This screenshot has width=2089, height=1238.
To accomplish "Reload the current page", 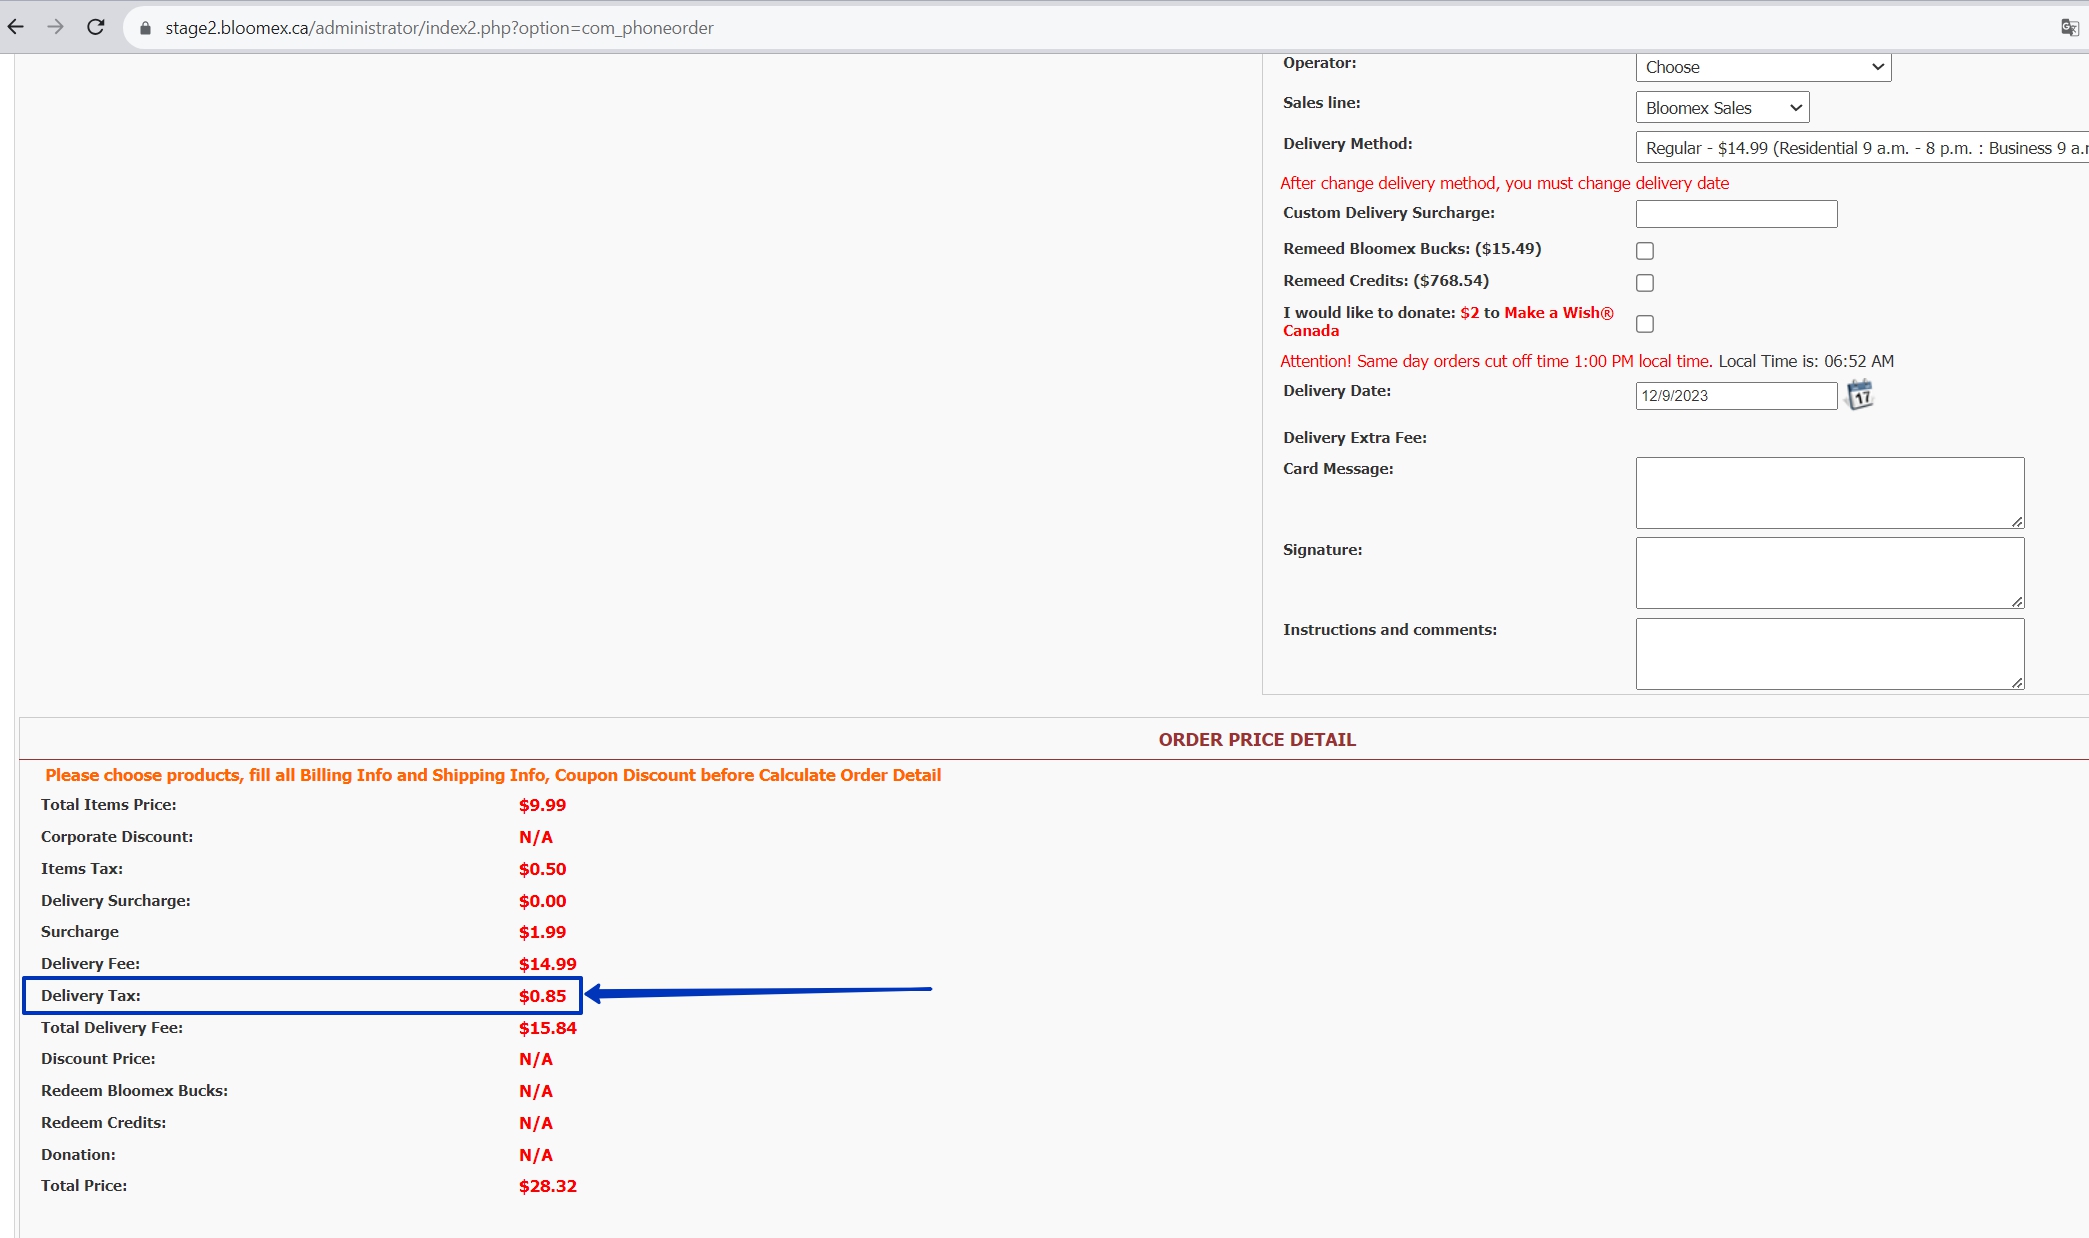I will click(96, 27).
